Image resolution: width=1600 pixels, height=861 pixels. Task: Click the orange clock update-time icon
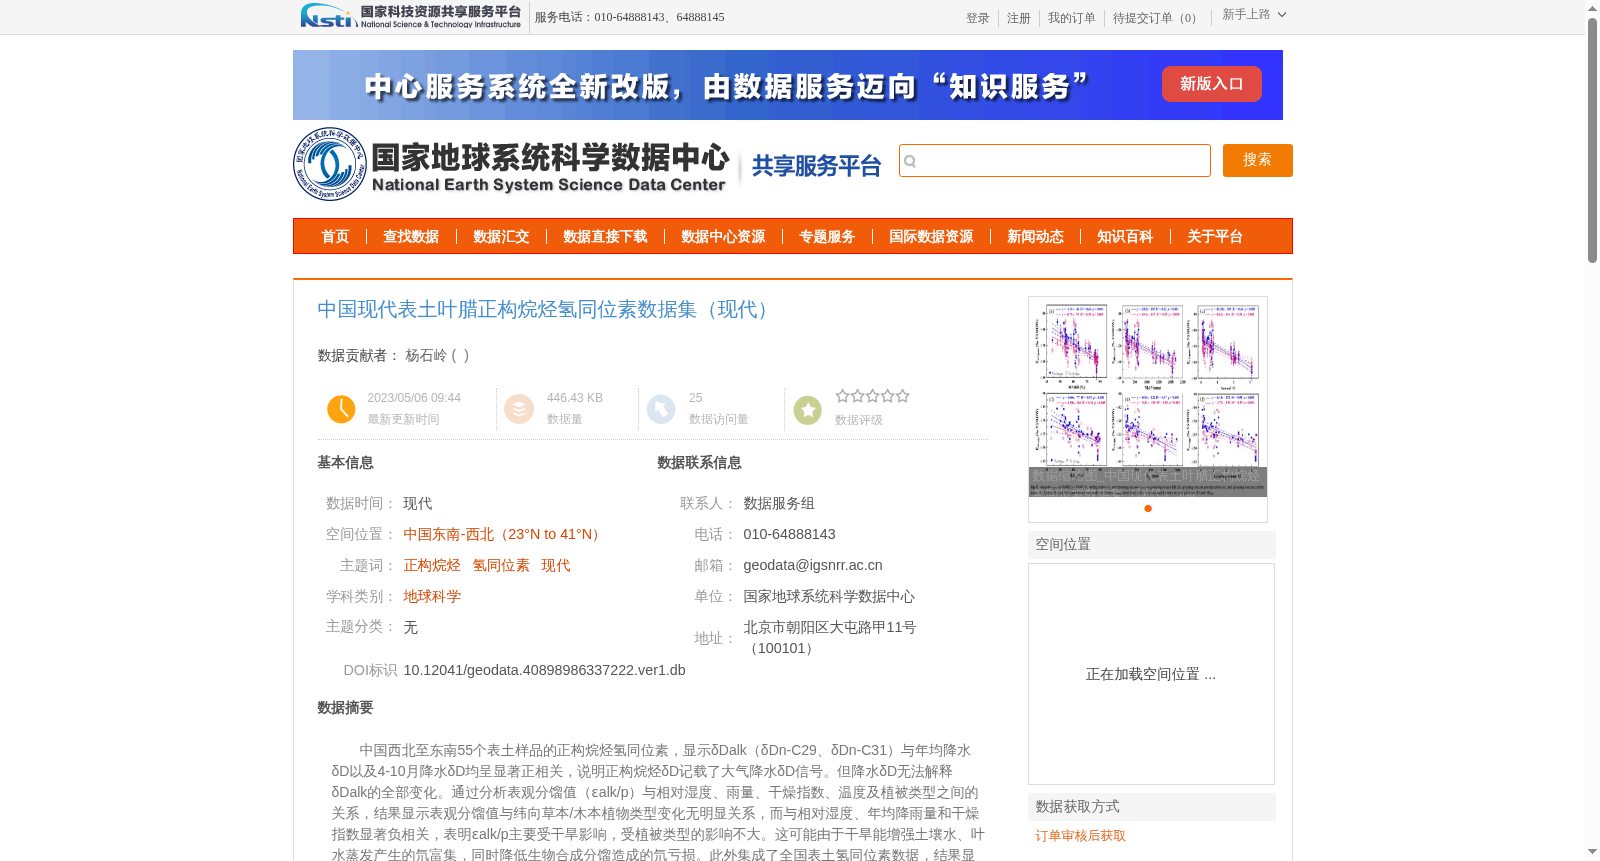(x=341, y=409)
